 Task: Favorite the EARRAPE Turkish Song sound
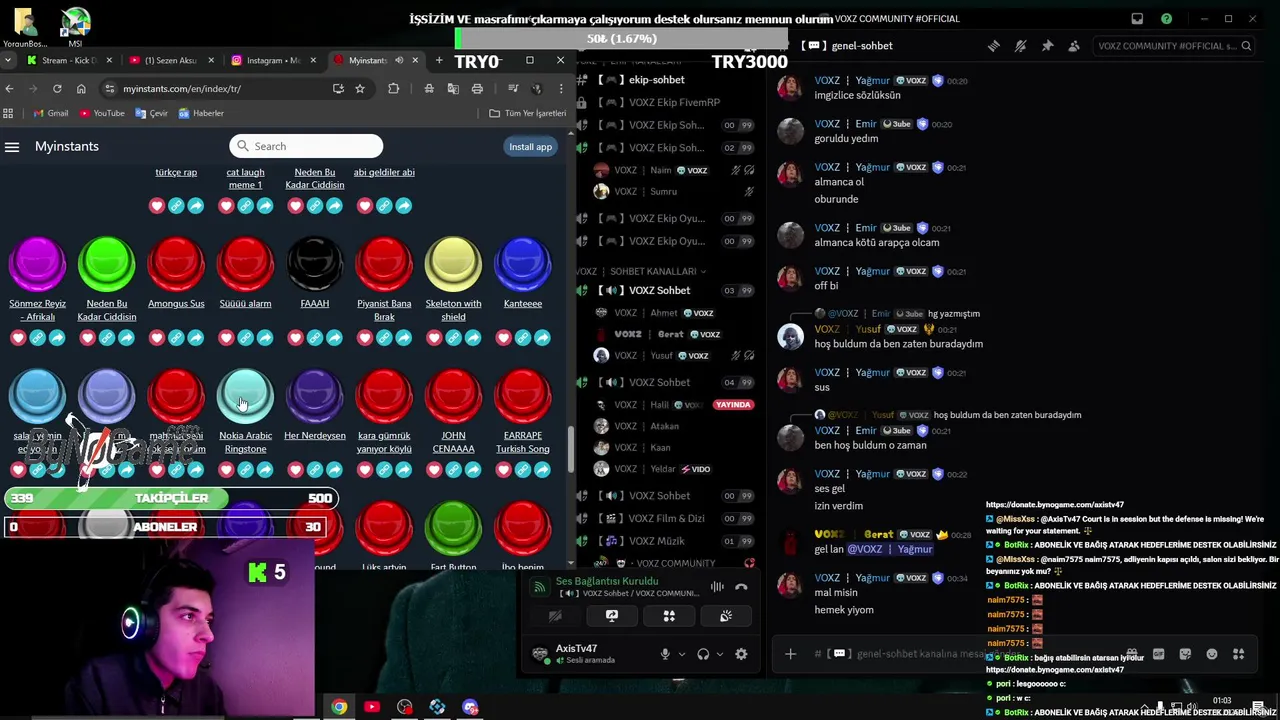[x=503, y=470]
